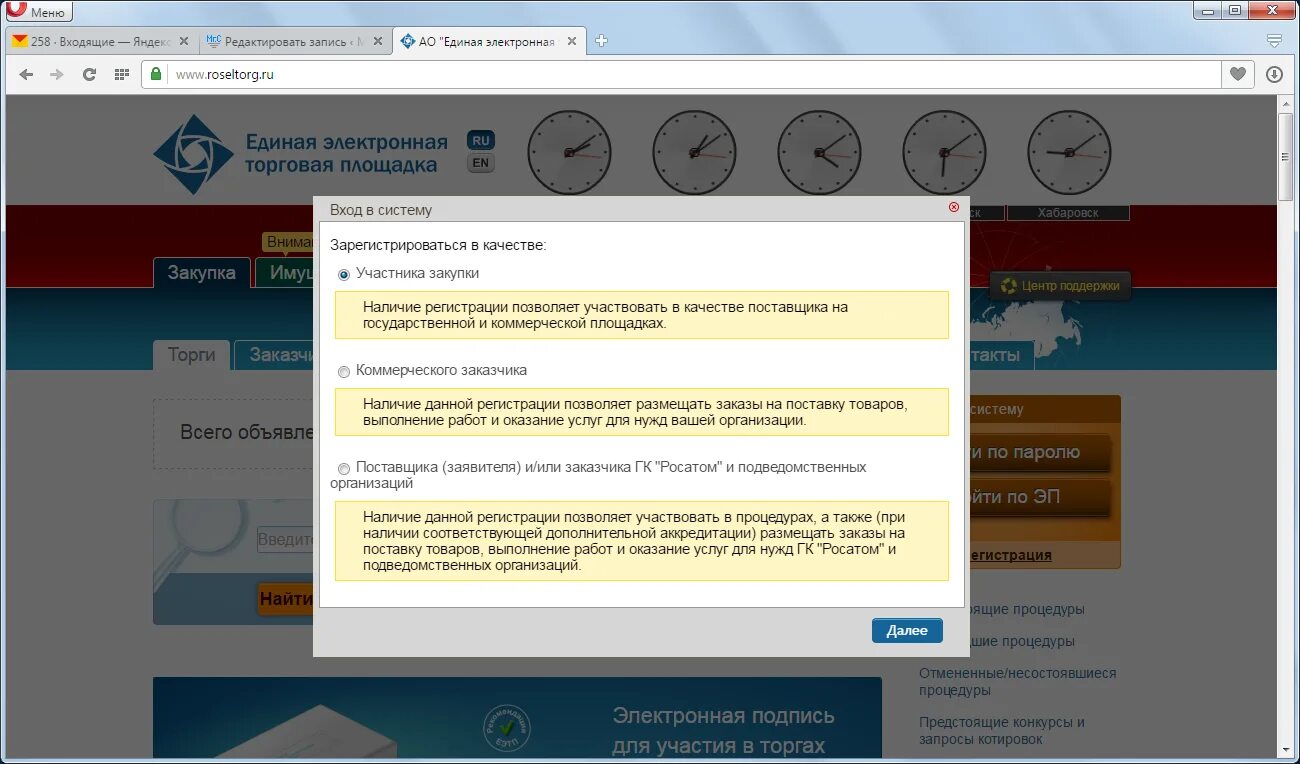Close the Вход в систему dialog
The width and height of the screenshot is (1300, 764).
point(953,207)
